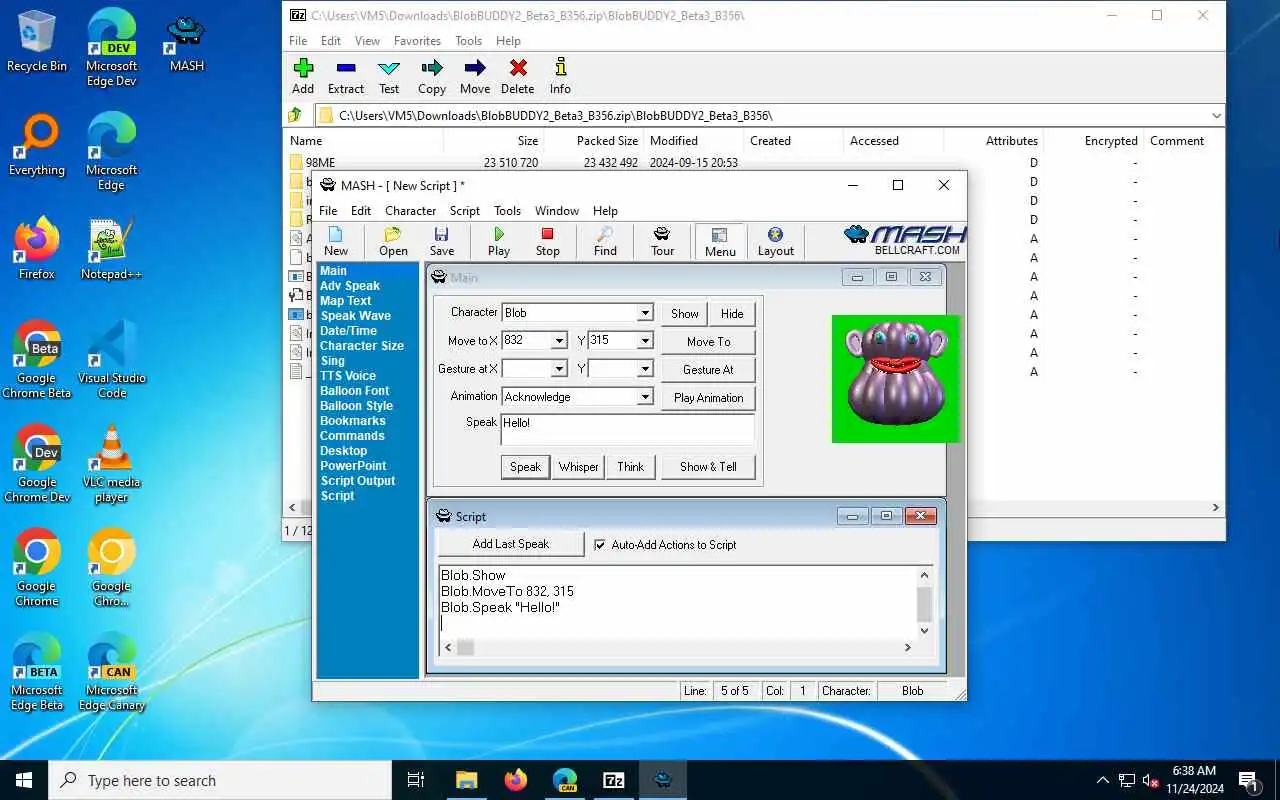Select Balloon Style in the sidebar

click(x=356, y=406)
